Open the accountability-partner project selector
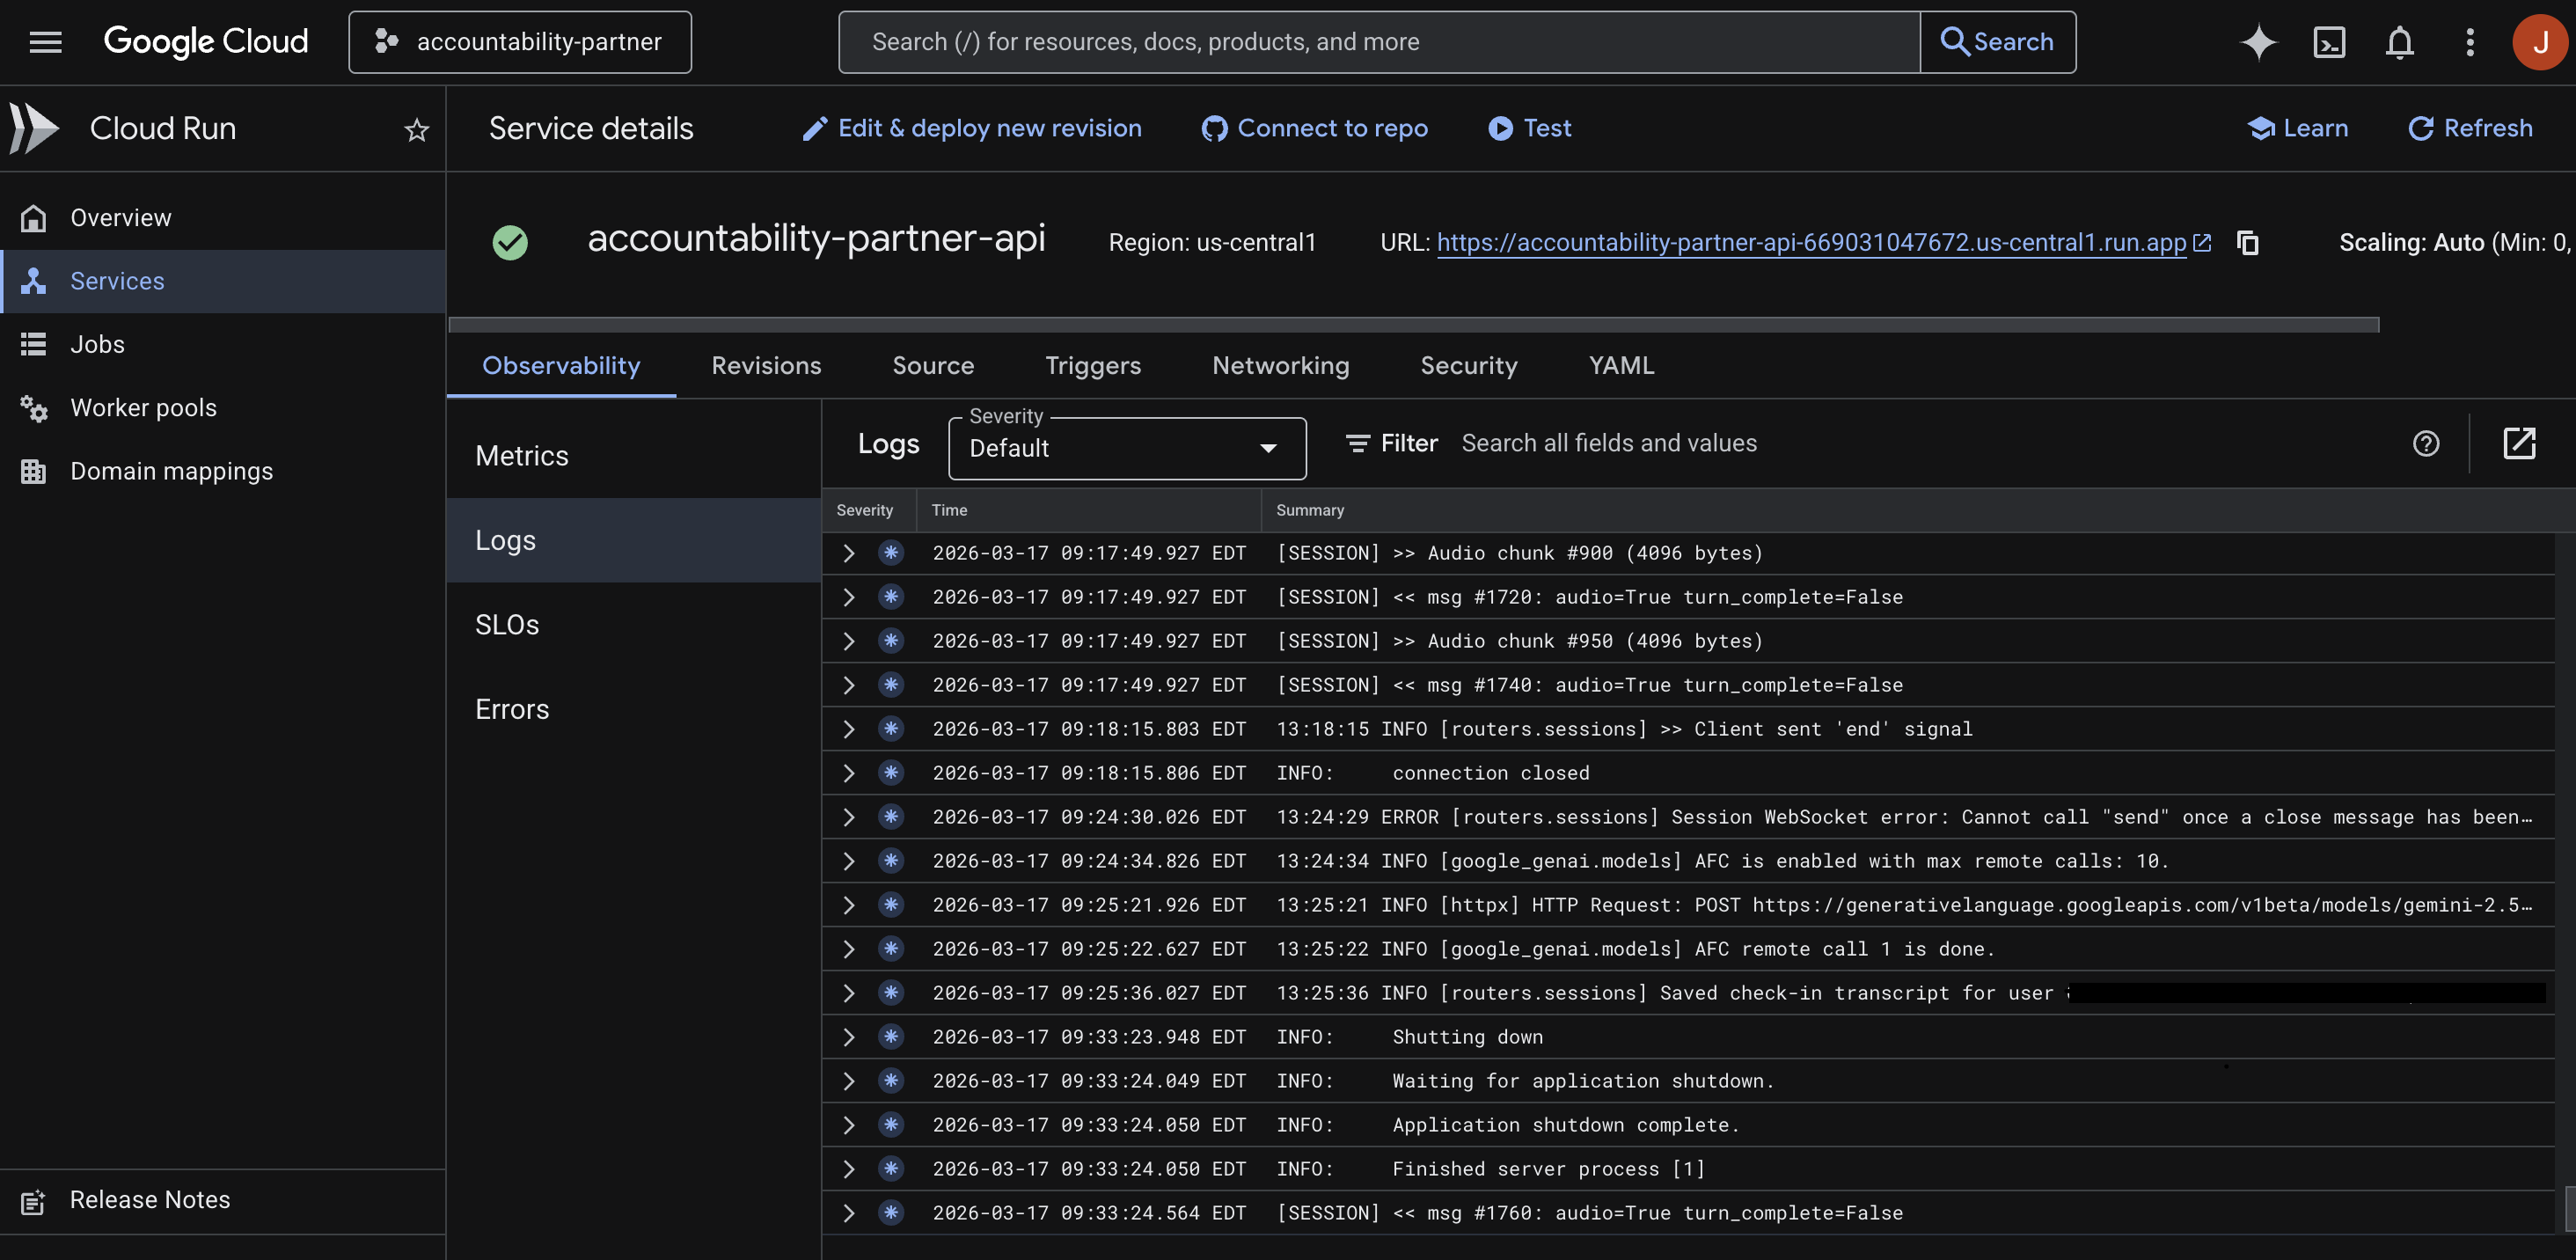2576x1260 pixels. tap(519, 42)
